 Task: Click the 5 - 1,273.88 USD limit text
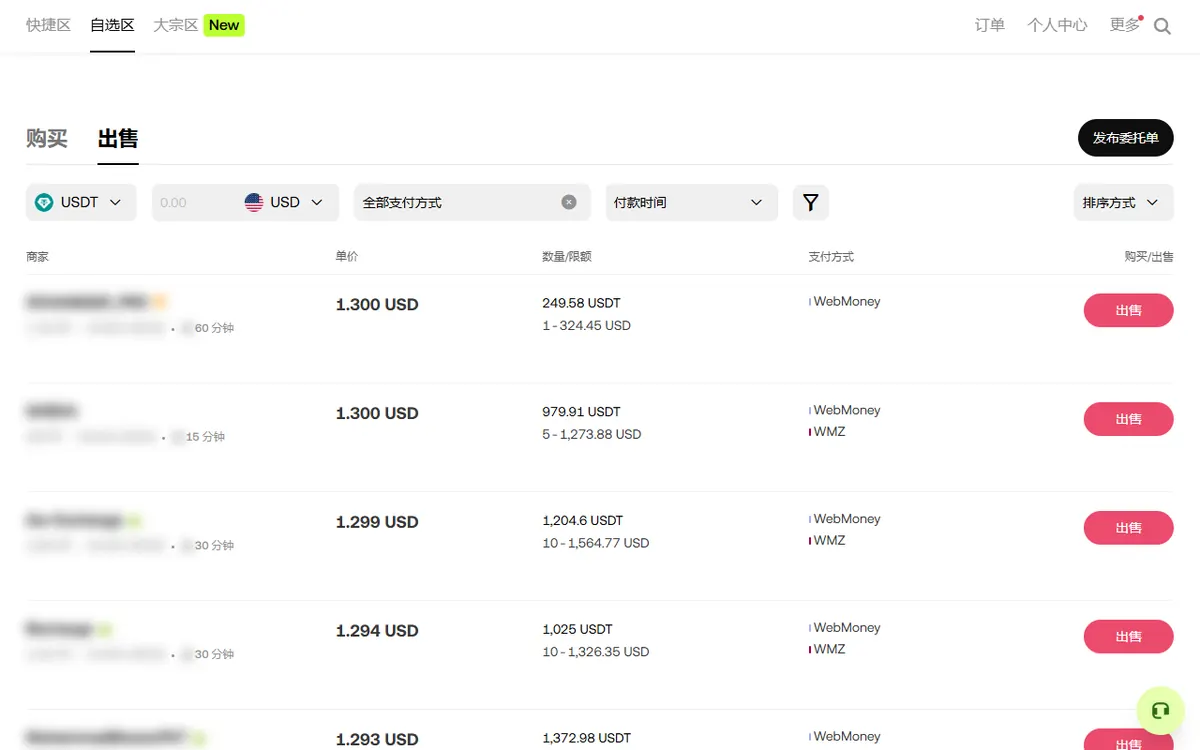click(591, 435)
